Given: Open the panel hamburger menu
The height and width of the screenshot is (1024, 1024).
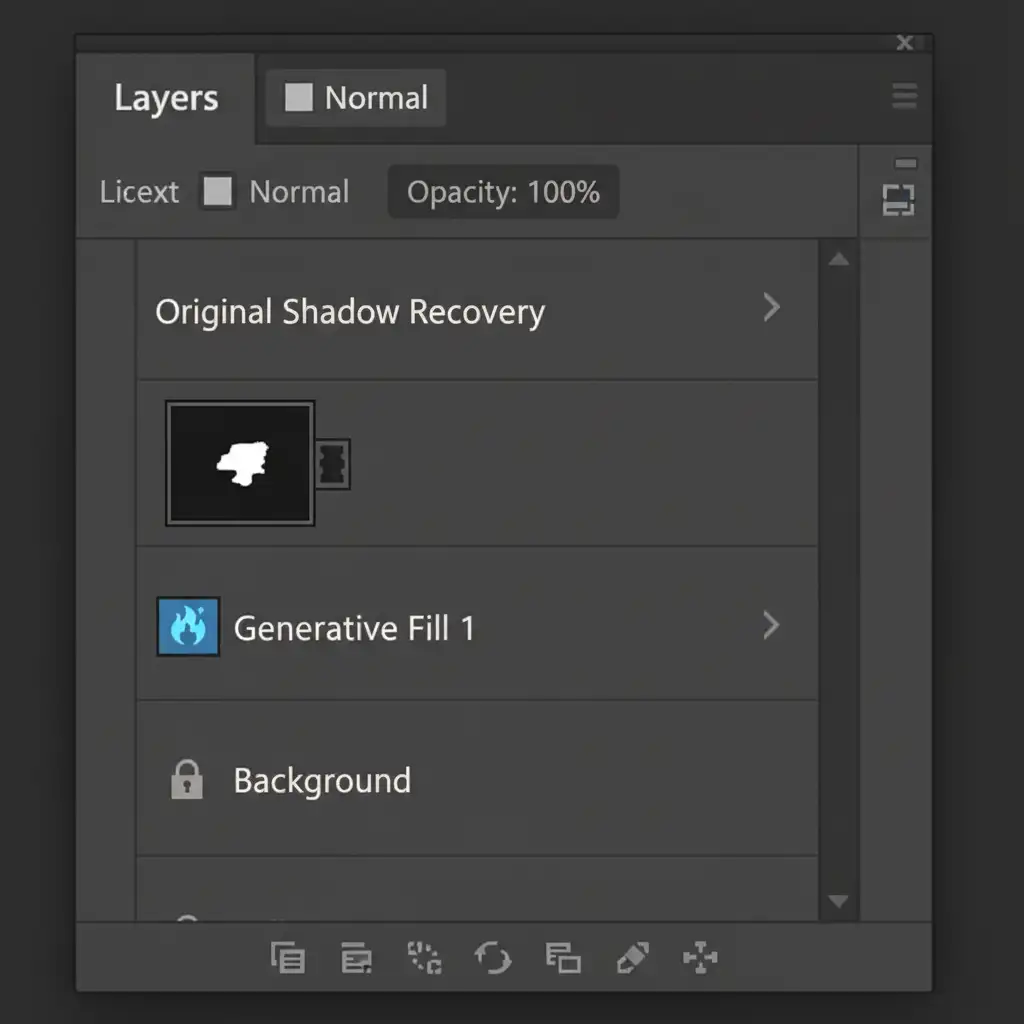Looking at the screenshot, I should (904, 96).
